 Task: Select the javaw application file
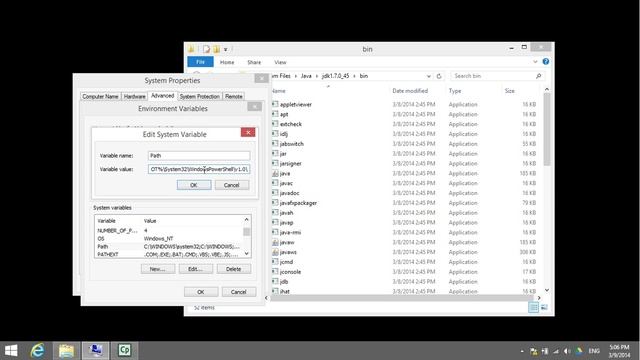287,242
